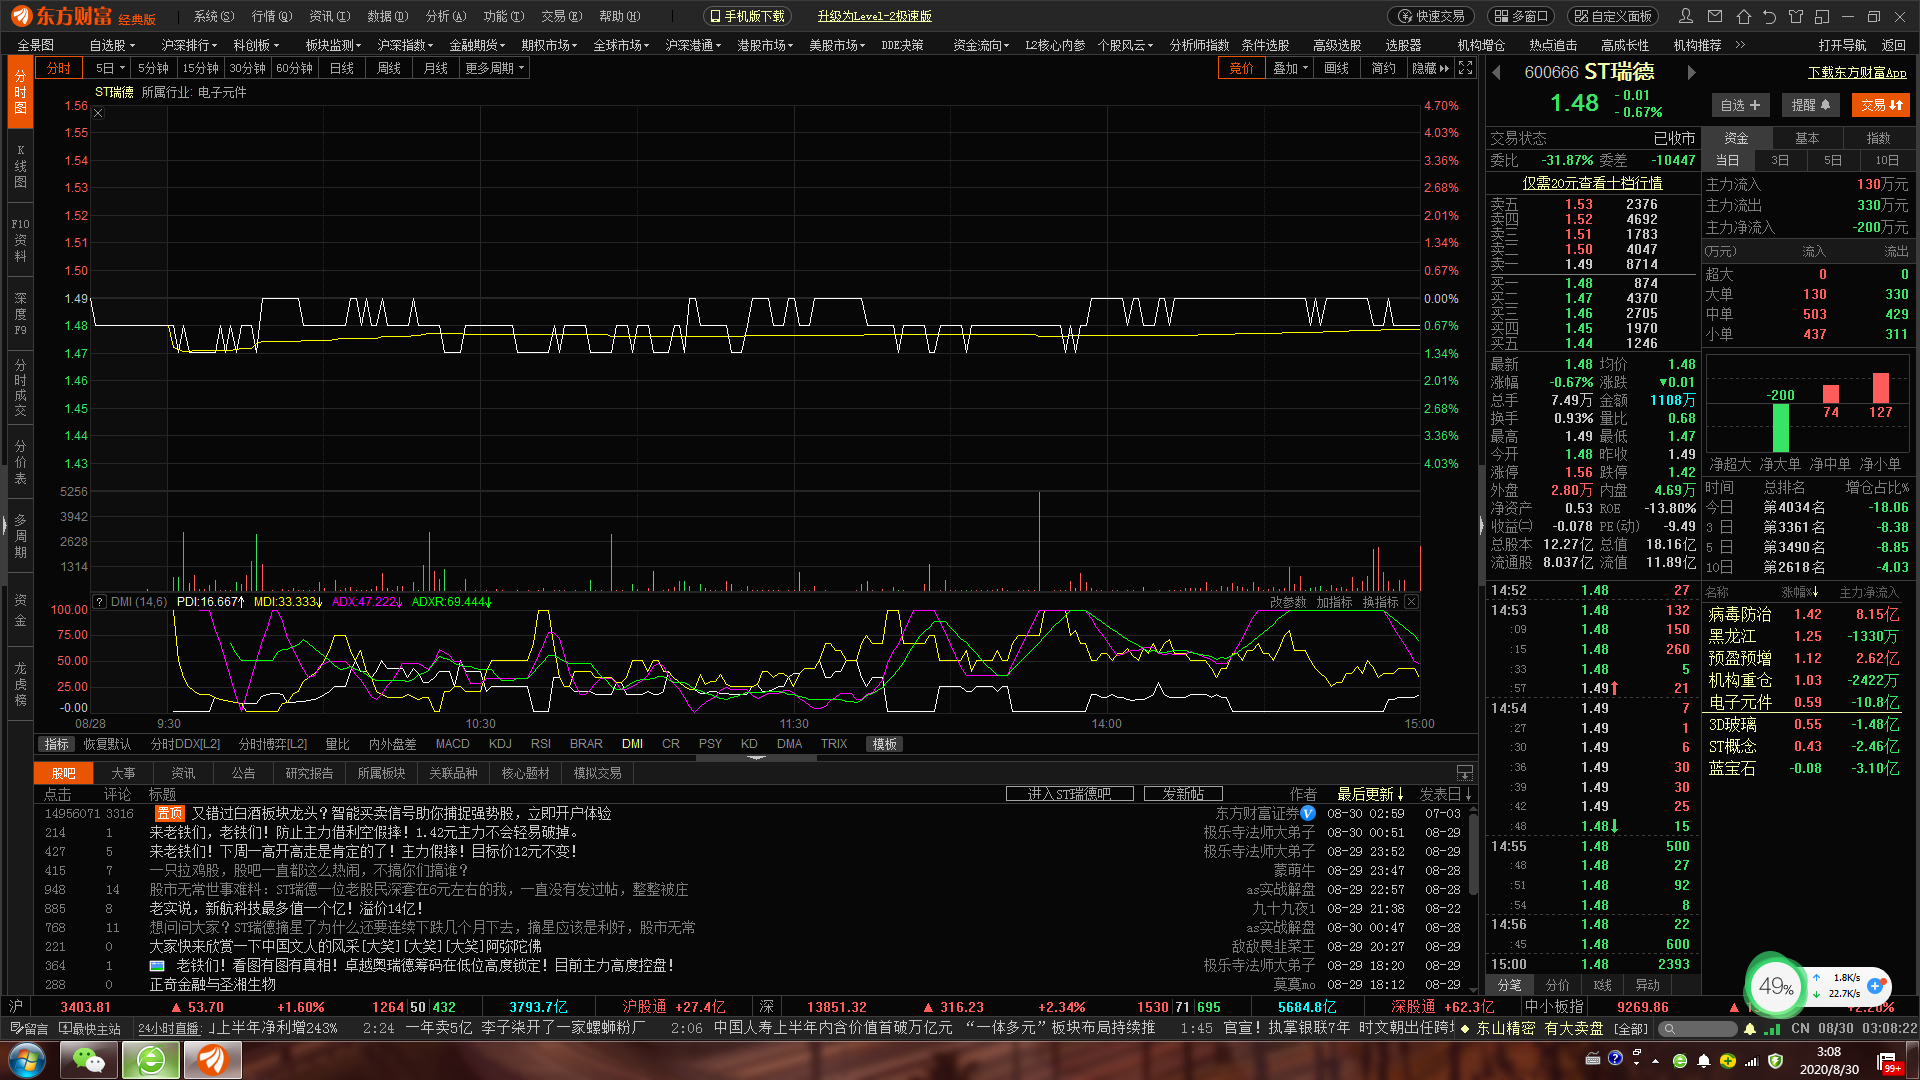Image resolution: width=1920 pixels, height=1080 pixels.
Task: Go to previous stock arrow
Action: [x=1497, y=72]
